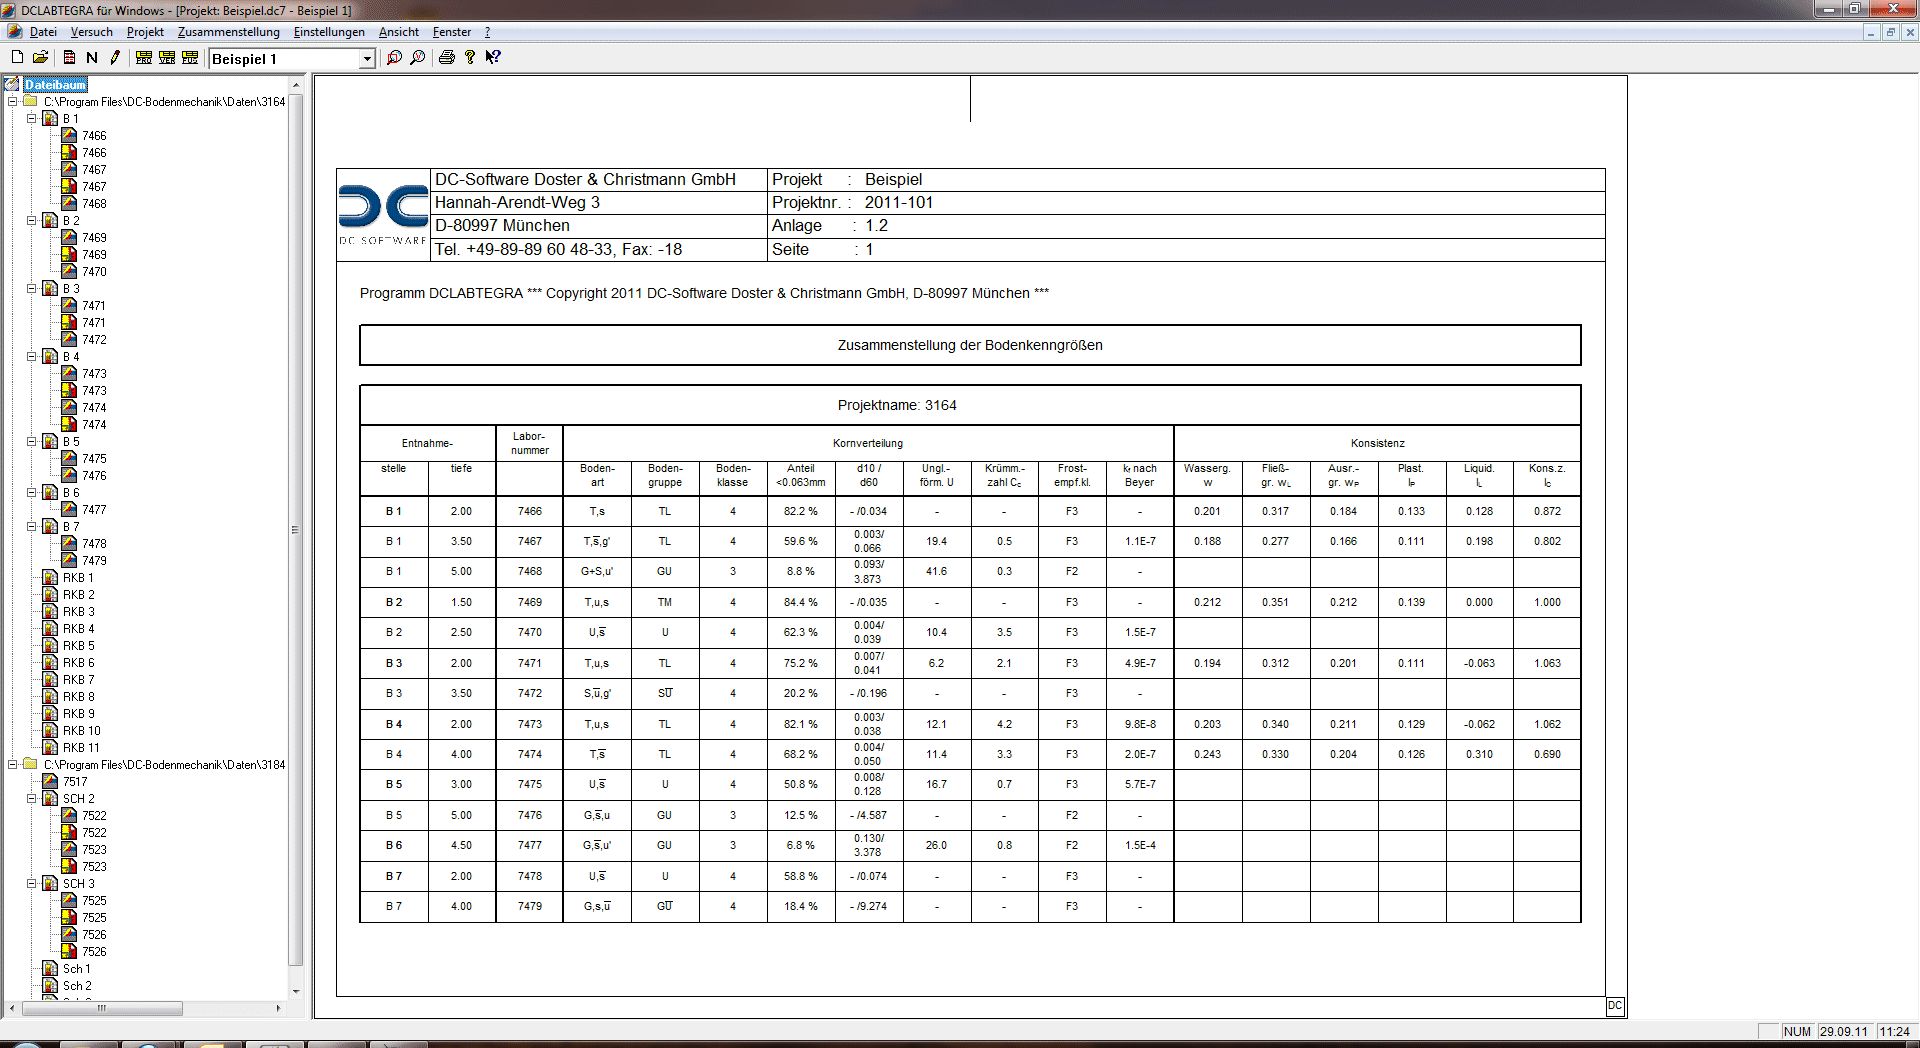The height and width of the screenshot is (1048, 1920).
Task: Open the Ansicht menu
Action: (398, 32)
